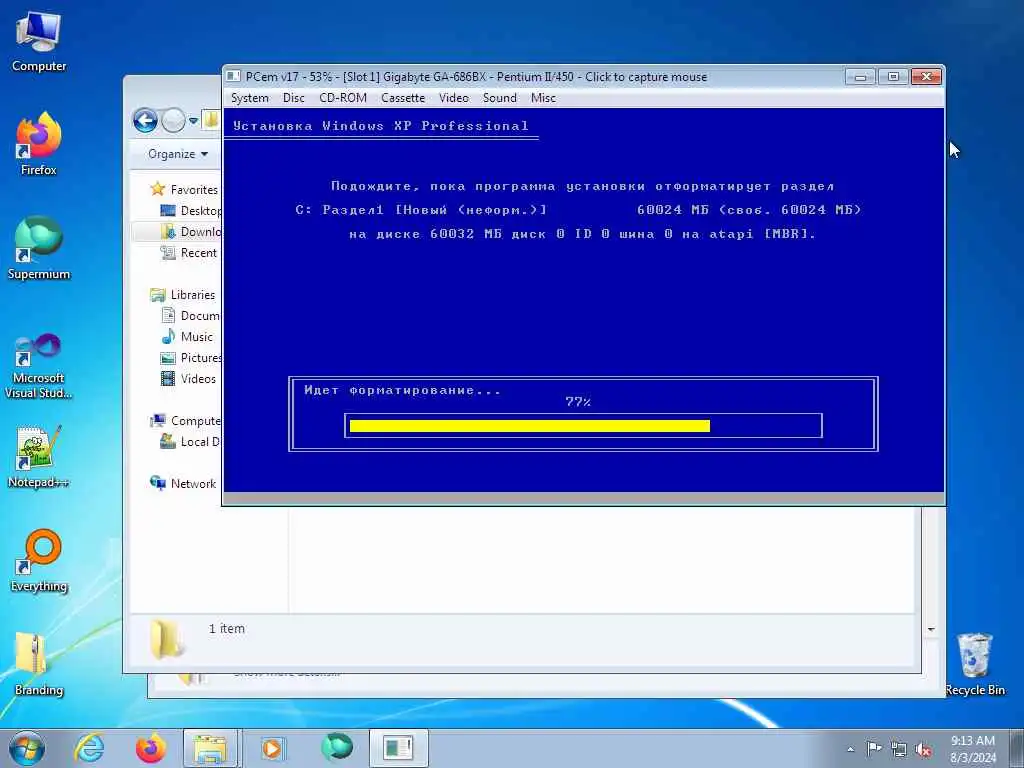Open Action Center flag tray icon

(874, 749)
